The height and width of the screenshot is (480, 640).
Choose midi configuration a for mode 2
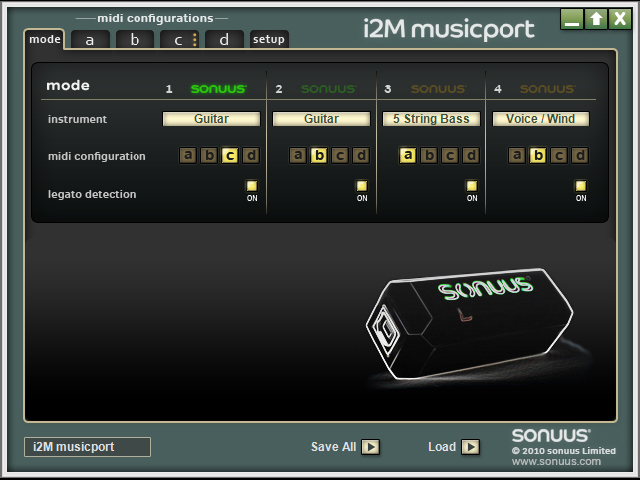point(298,156)
